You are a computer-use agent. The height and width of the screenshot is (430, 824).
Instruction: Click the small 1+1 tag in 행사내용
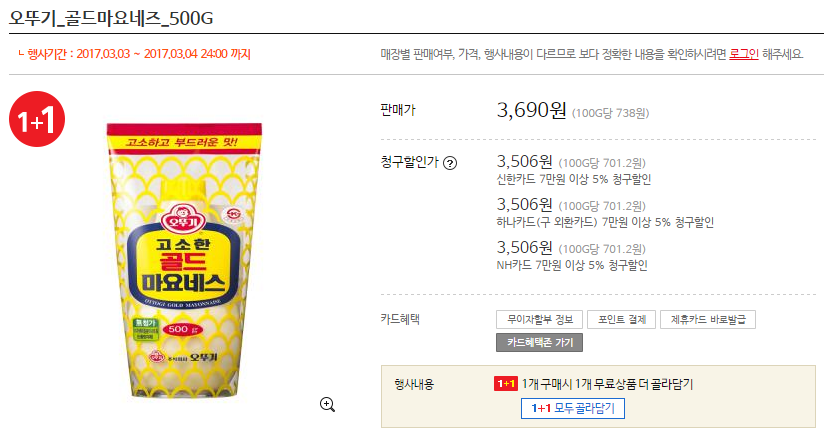pyautogui.click(x=506, y=384)
